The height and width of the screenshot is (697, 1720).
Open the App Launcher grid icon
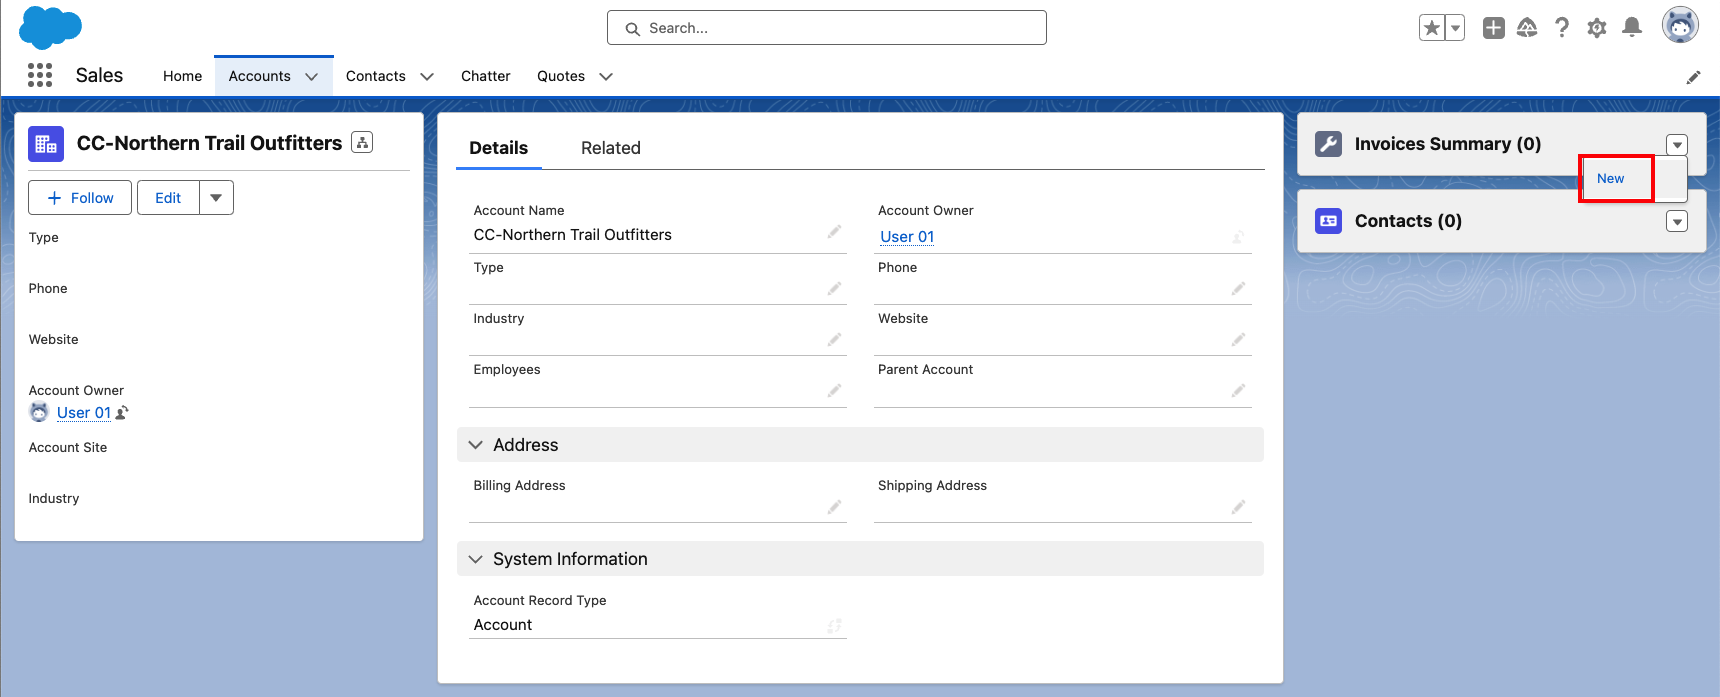click(40, 75)
